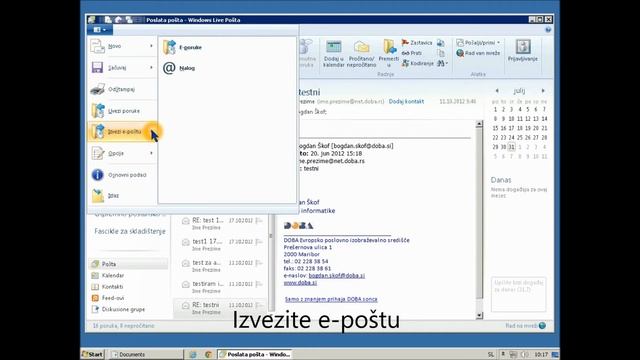Switch to Pošta in sidebar
The height and width of the screenshot is (360, 640).
point(128,264)
